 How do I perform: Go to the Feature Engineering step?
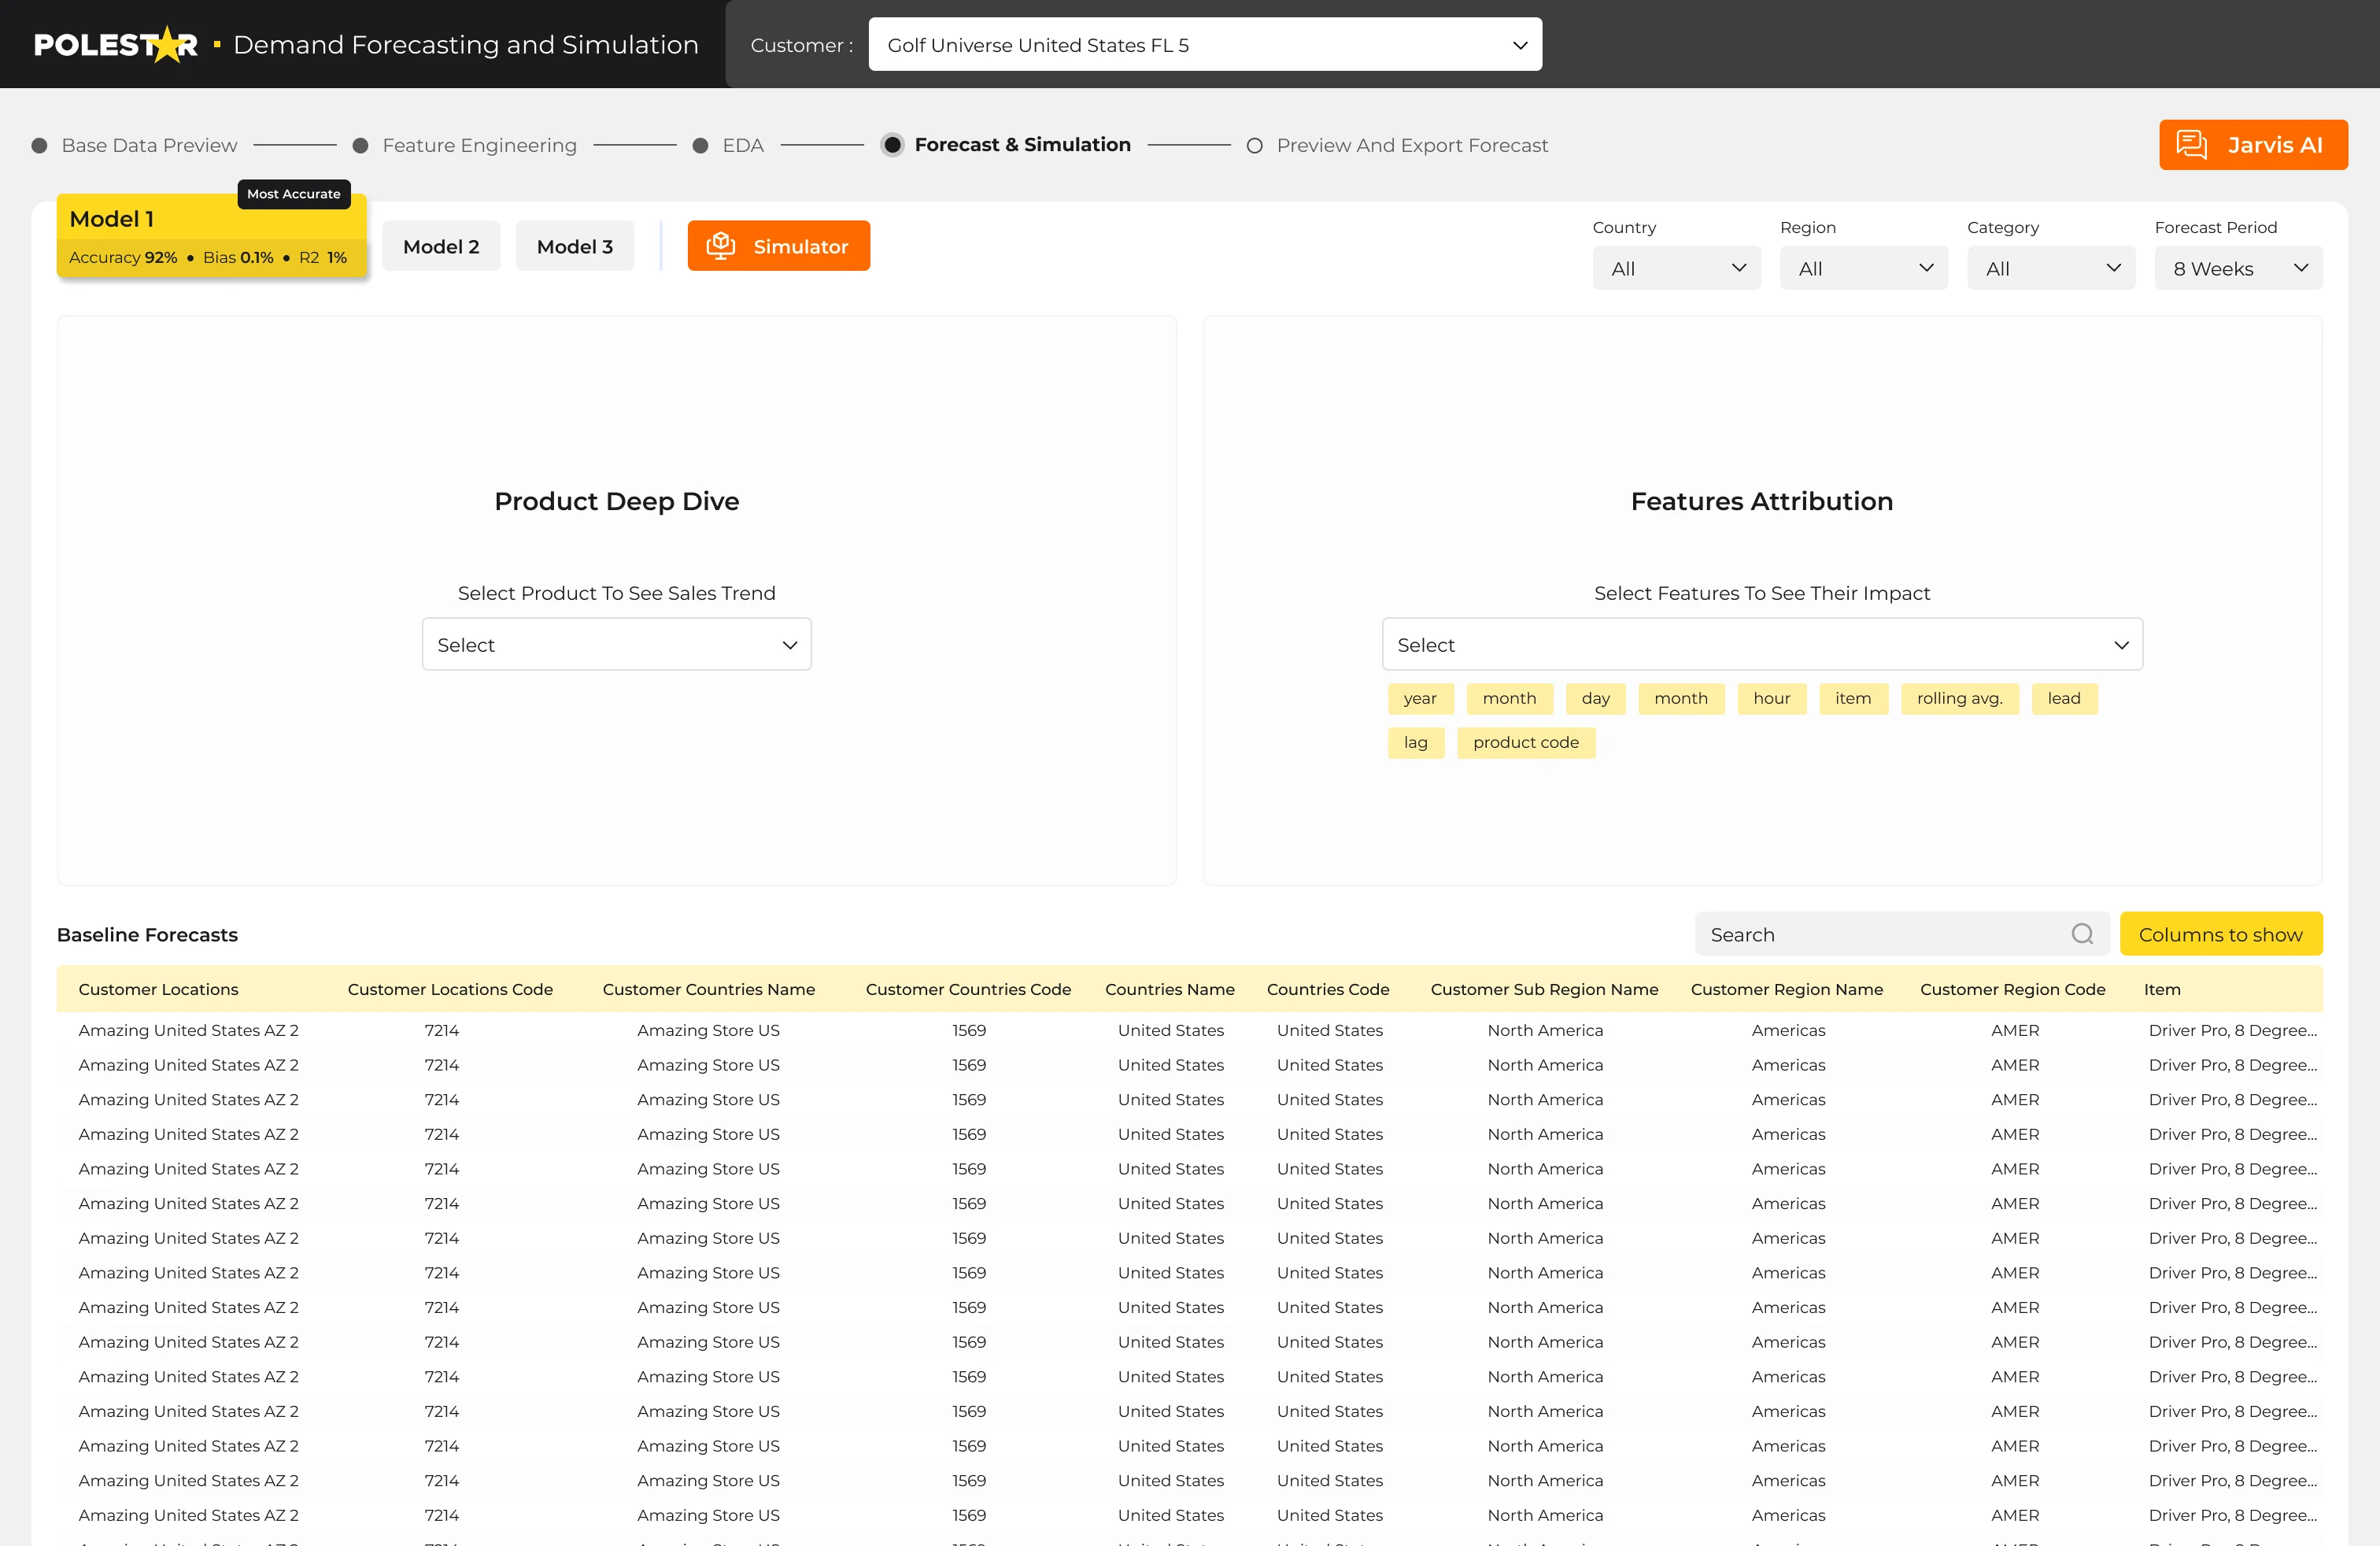(x=480, y=144)
